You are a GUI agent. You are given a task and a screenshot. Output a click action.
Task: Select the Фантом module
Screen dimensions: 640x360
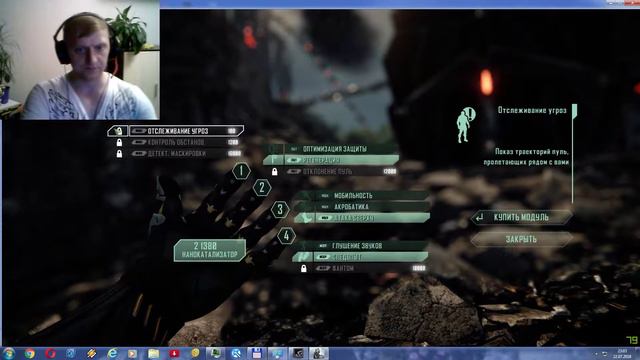(370, 268)
